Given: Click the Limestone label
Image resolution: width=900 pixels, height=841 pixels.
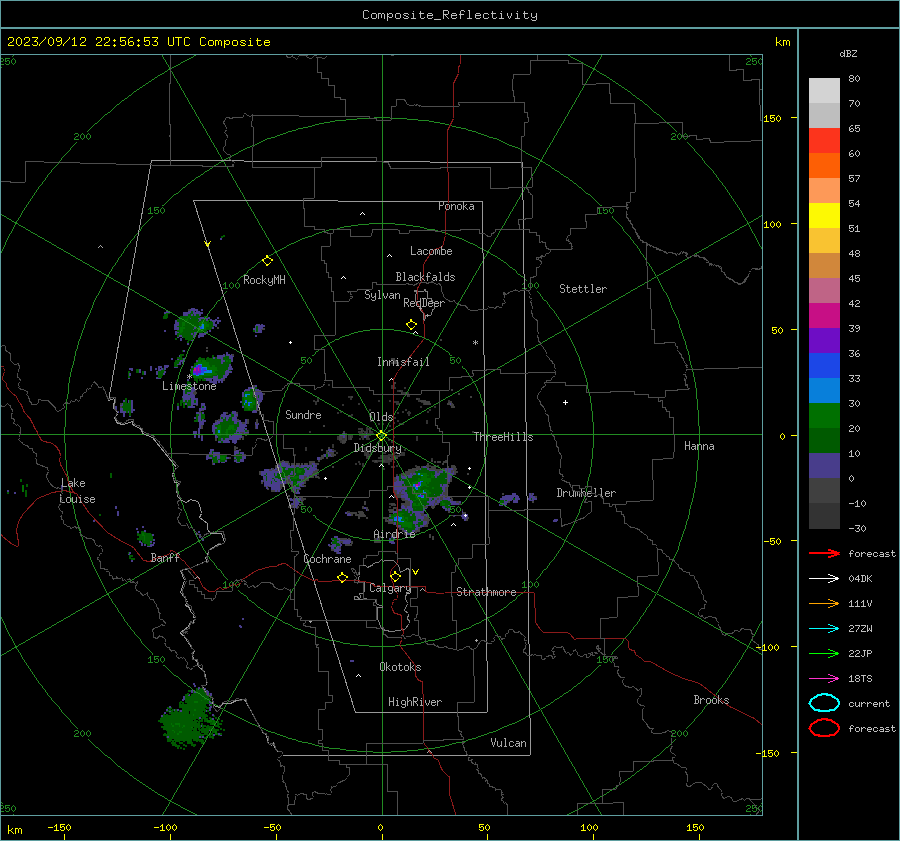Looking at the screenshot, I should point(189,386).
